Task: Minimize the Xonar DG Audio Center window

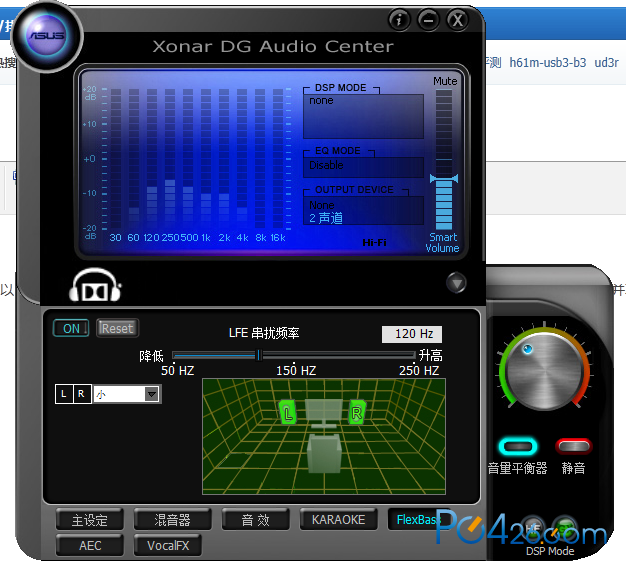Action: coord(428,19)
